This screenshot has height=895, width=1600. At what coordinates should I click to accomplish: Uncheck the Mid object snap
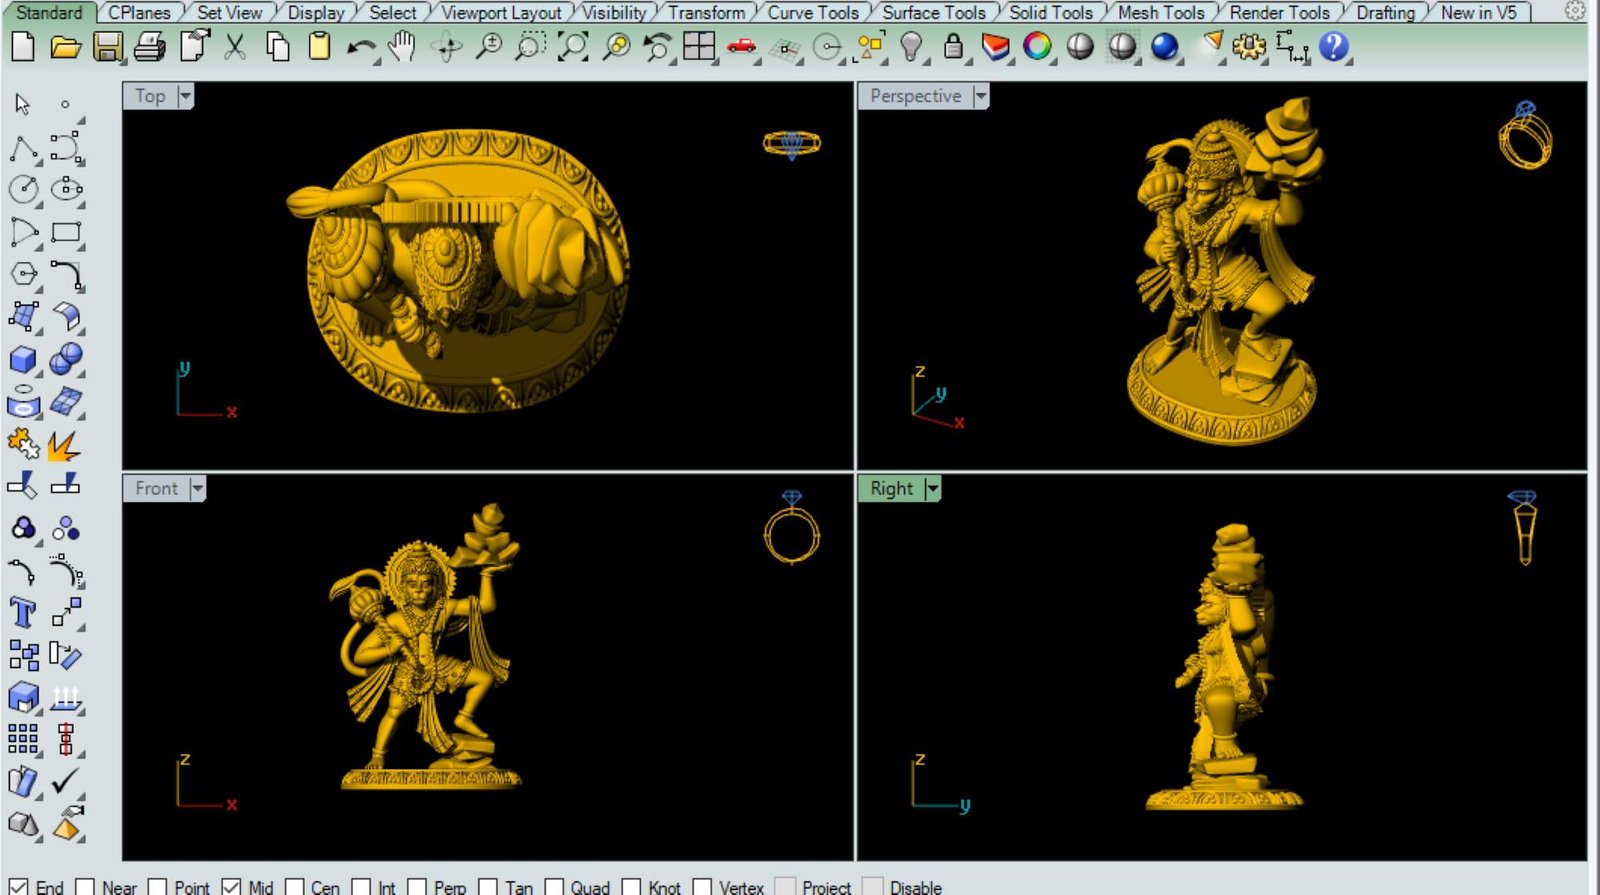click(231, 887)
